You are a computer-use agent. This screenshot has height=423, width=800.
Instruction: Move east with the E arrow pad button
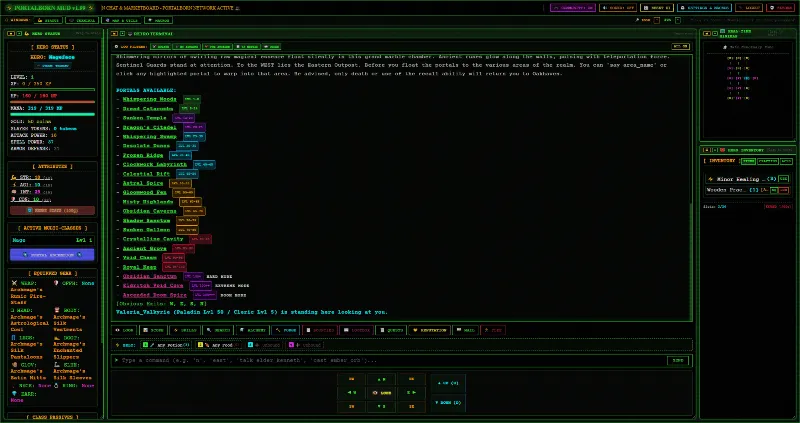411,393
